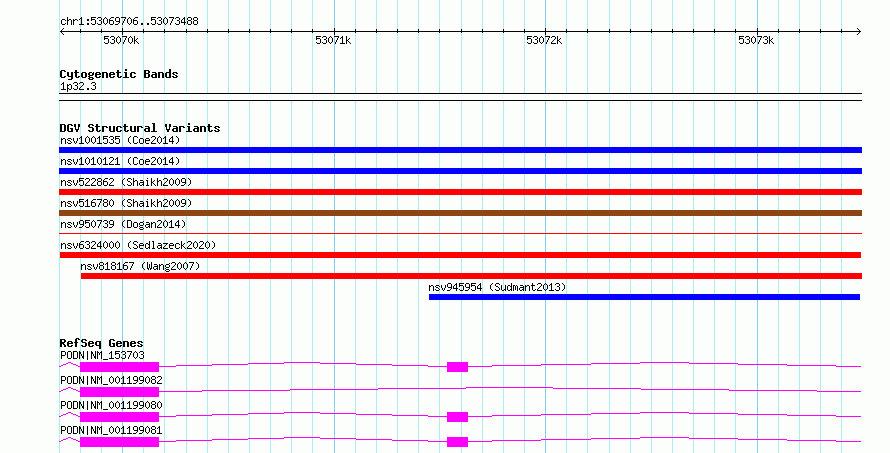Click the nsv945954 (Sudmant2013) blue bar
The width and height of the screenshot is (890, 453).
[x=644, y=297]
